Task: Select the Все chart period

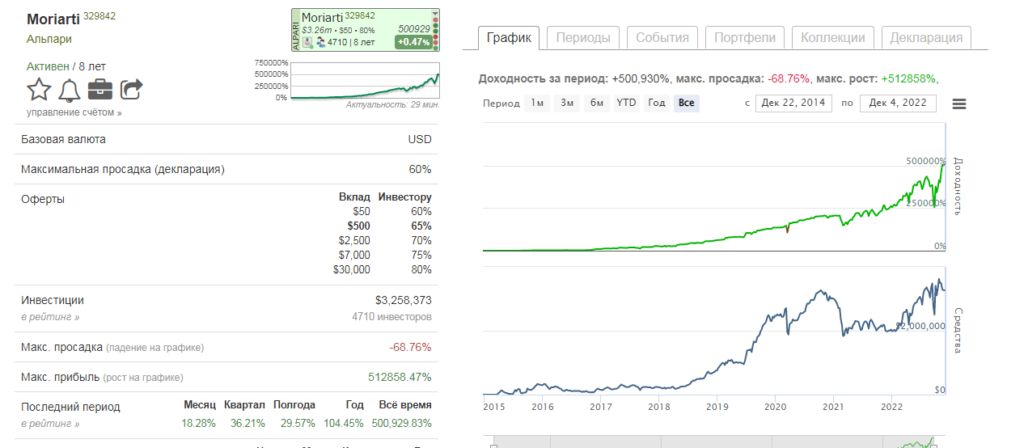Action: tap(686, 103)
